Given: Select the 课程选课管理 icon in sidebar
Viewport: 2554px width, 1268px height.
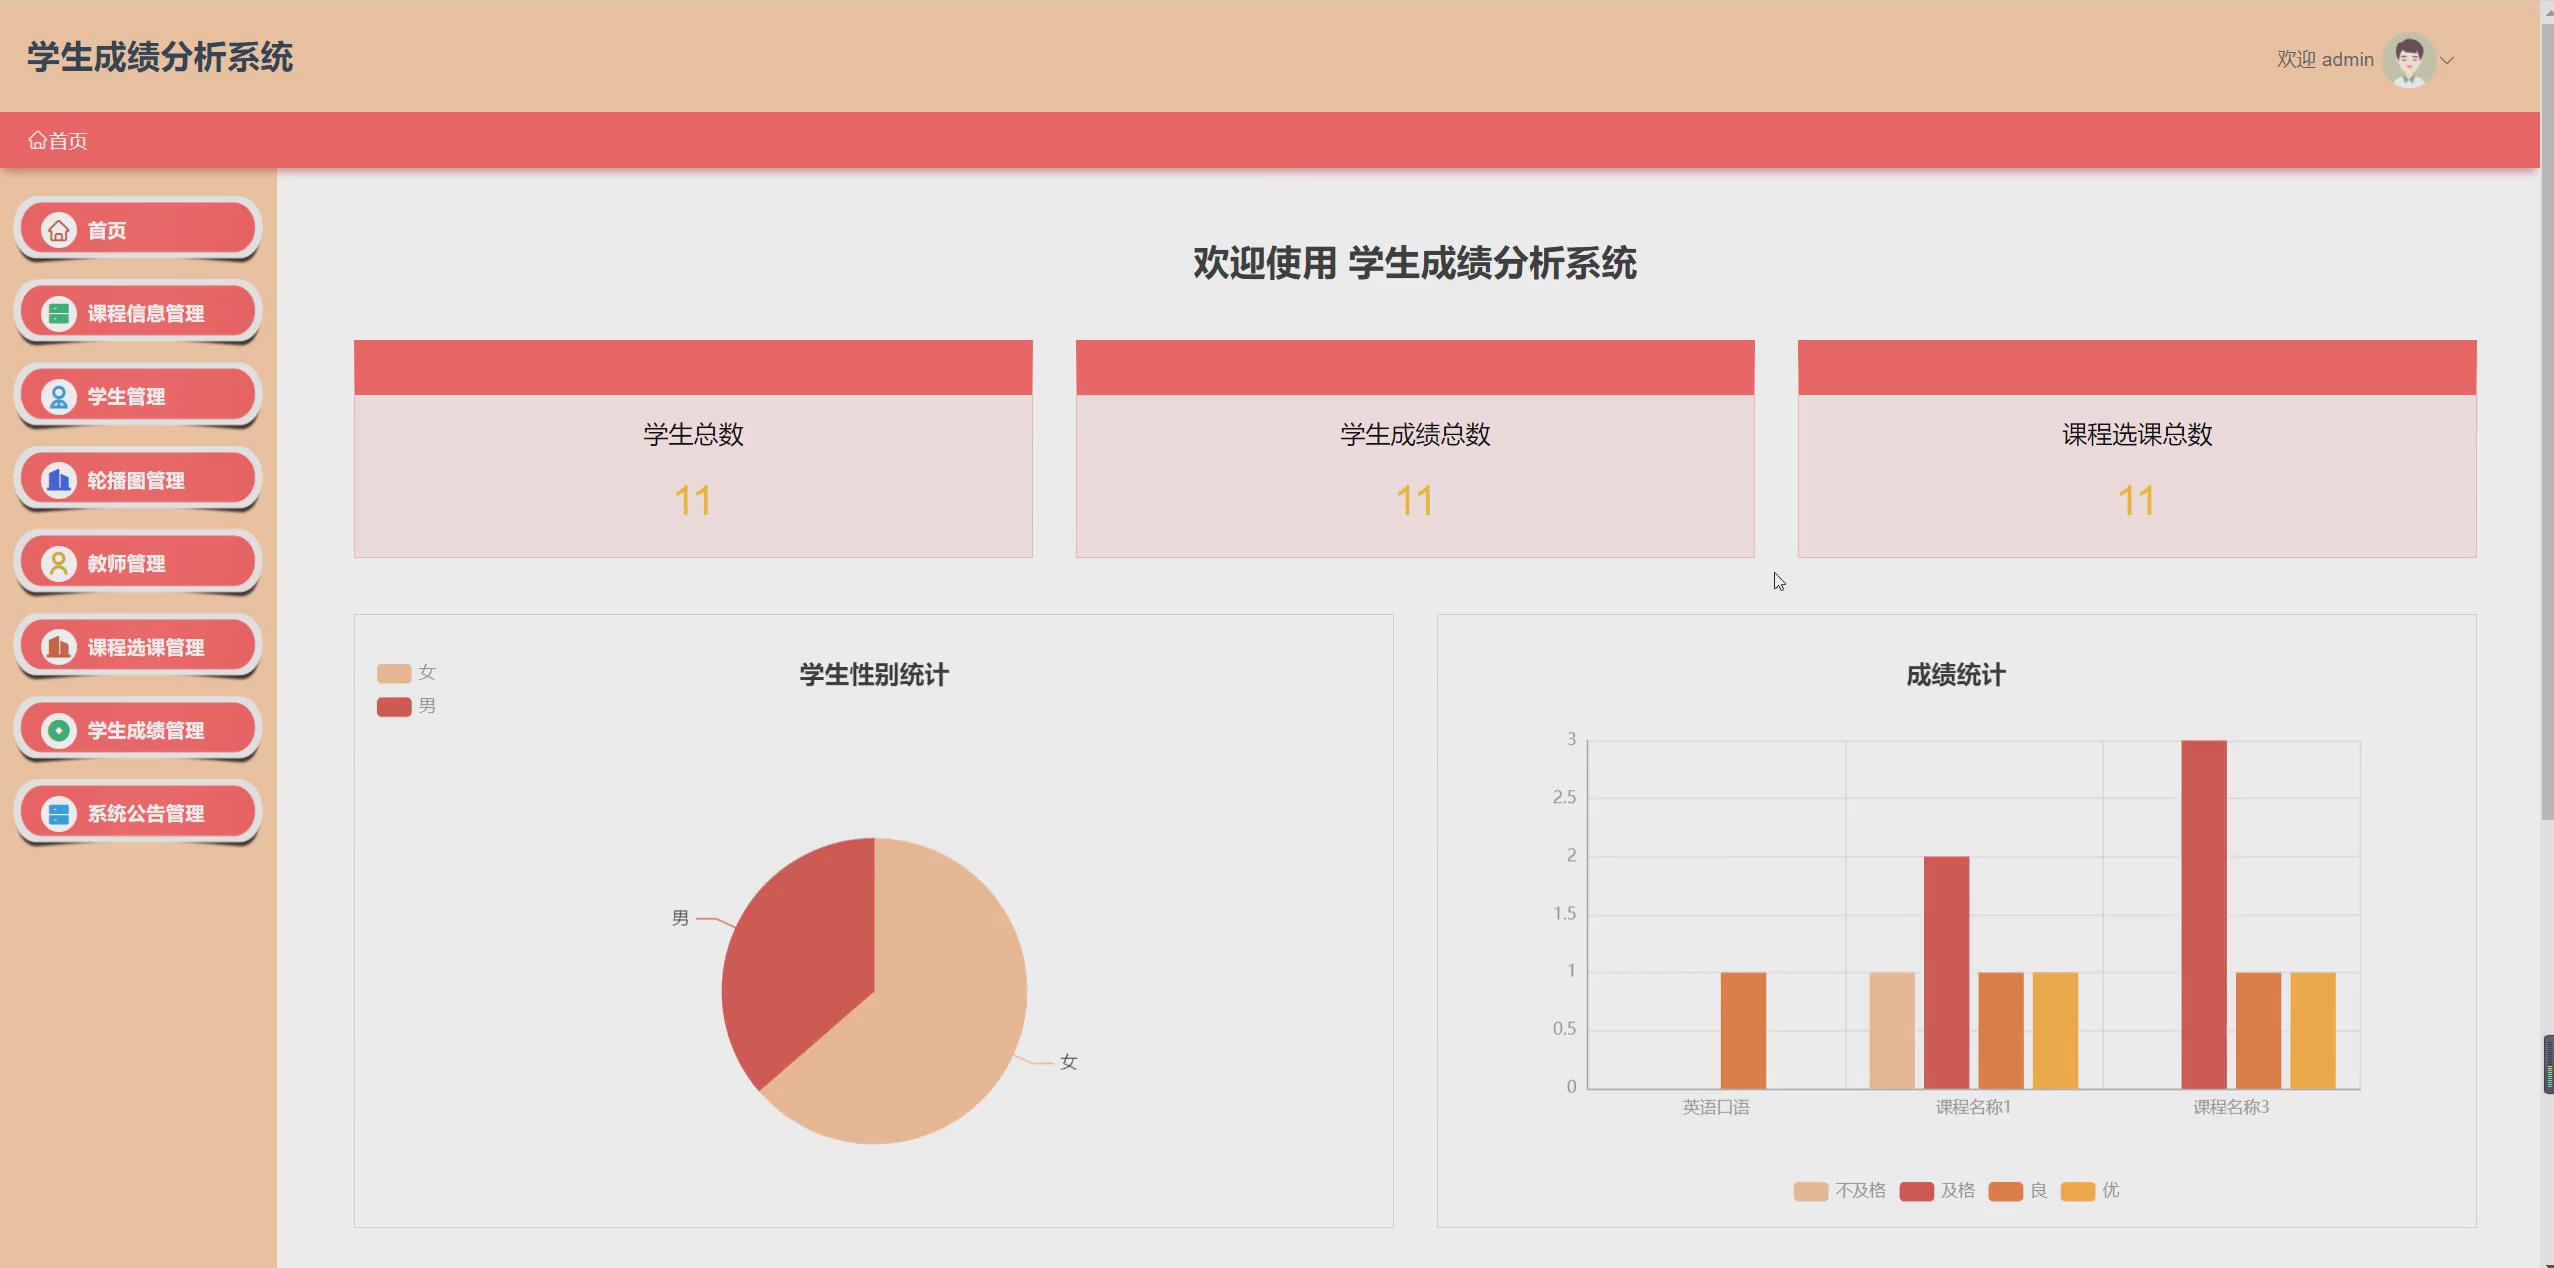Looking at the screenshot, I should 59,645.
